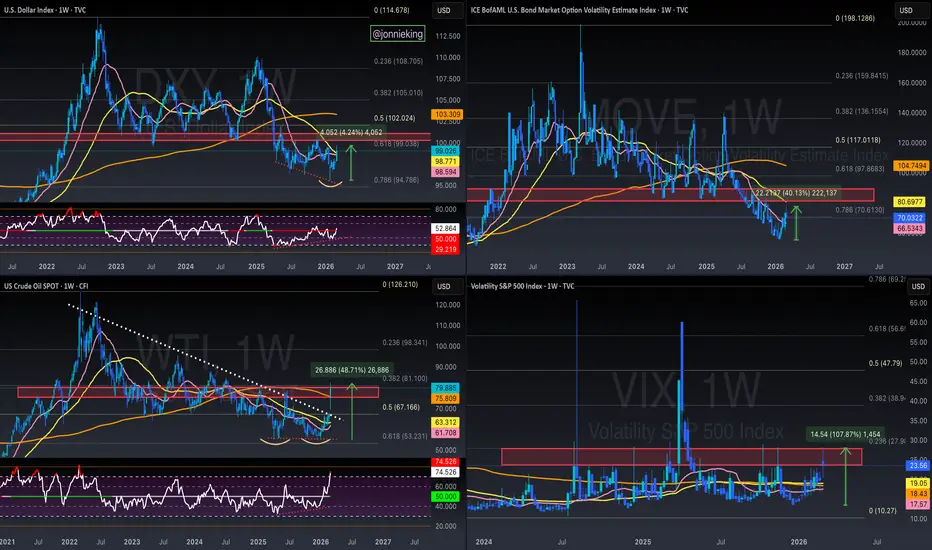Click the pink 98.594 price label
The image size is (932, 550).
click(x=446, y=172)
